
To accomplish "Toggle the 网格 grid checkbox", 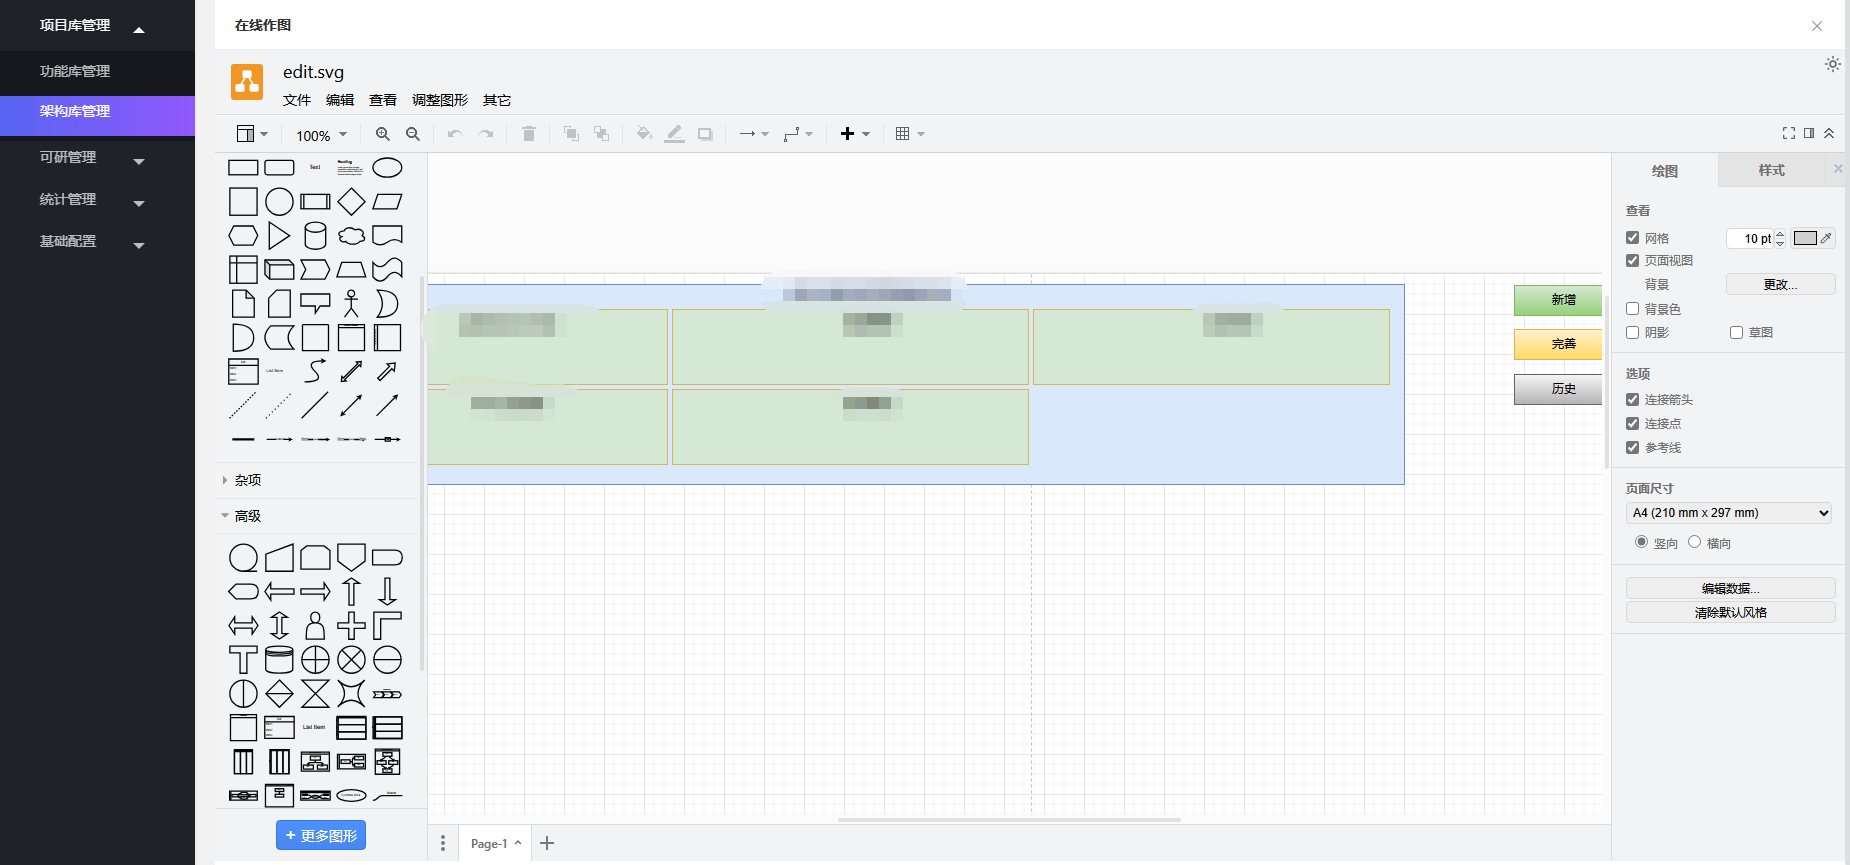I will (x=1632, y=238).
